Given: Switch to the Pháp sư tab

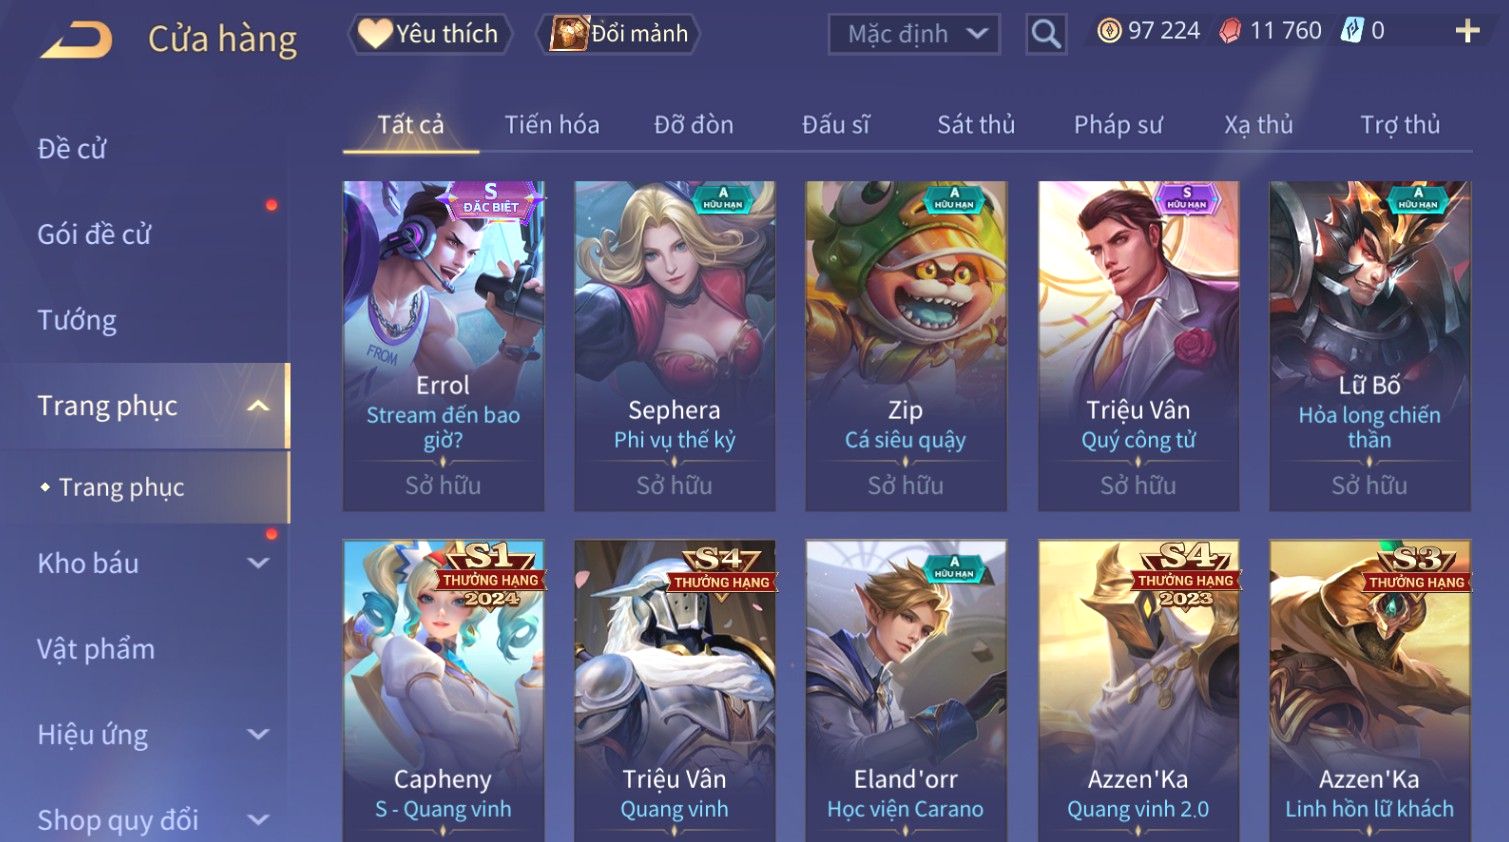Looking at the screenshot, I should point(1118,125).
